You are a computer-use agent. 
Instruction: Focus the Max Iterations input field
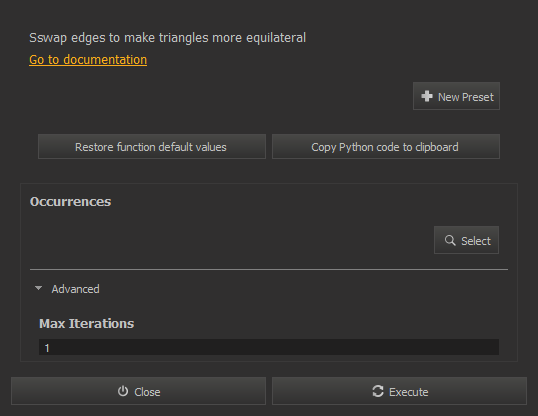tap(269, 347)
